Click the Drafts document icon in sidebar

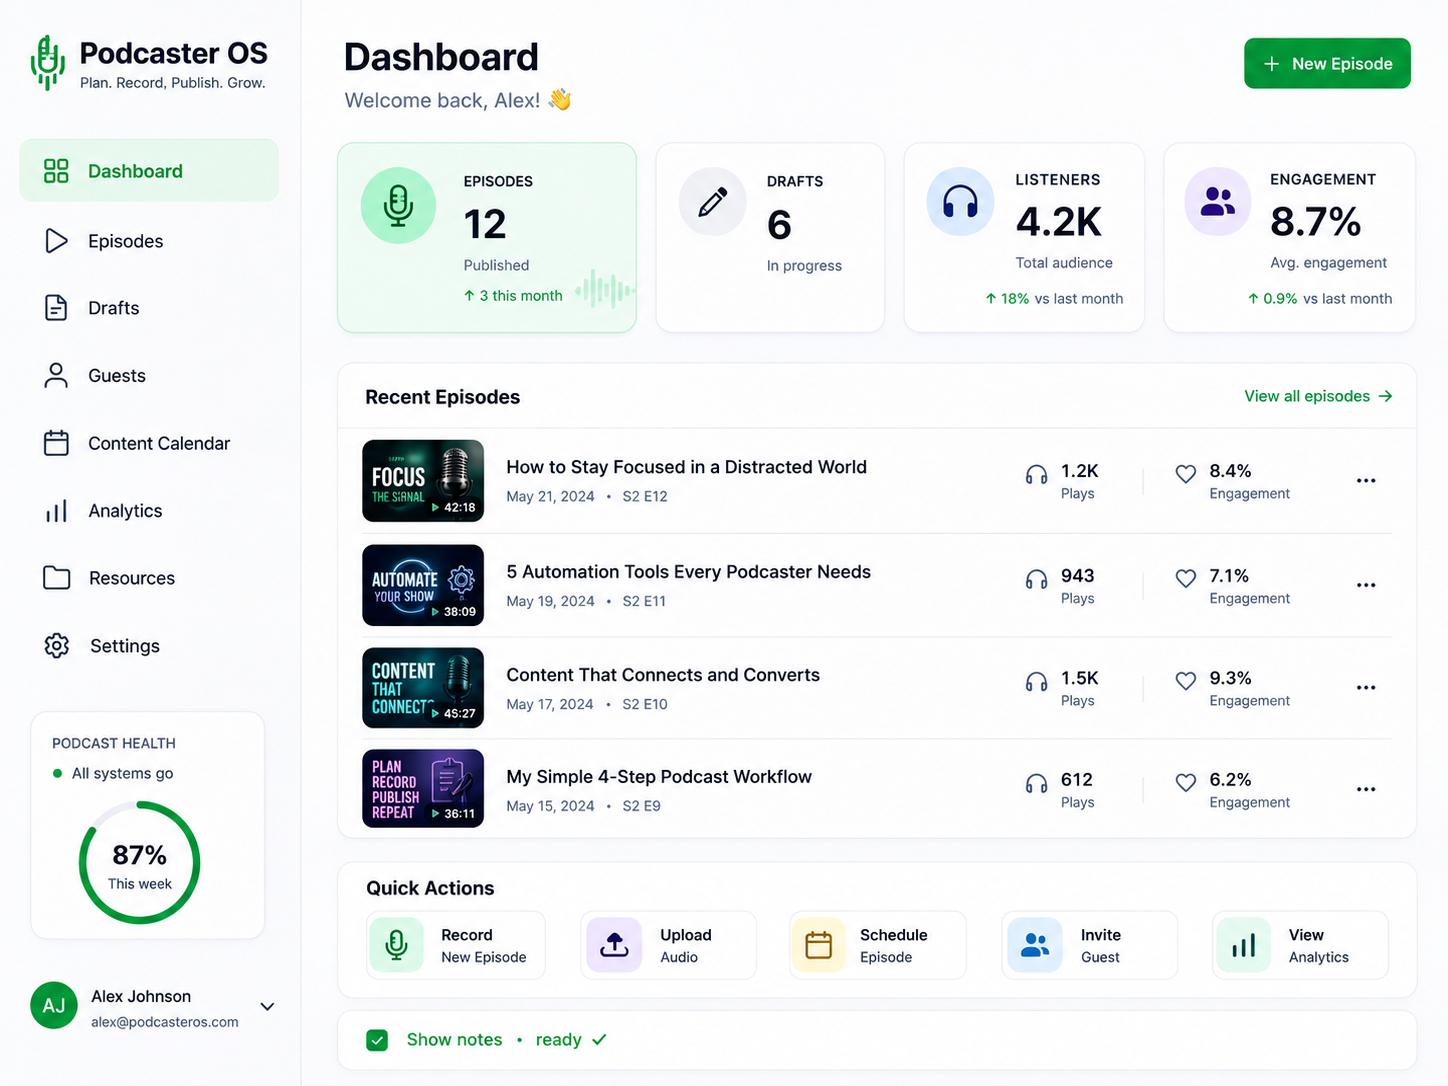[x=56, y=308]
